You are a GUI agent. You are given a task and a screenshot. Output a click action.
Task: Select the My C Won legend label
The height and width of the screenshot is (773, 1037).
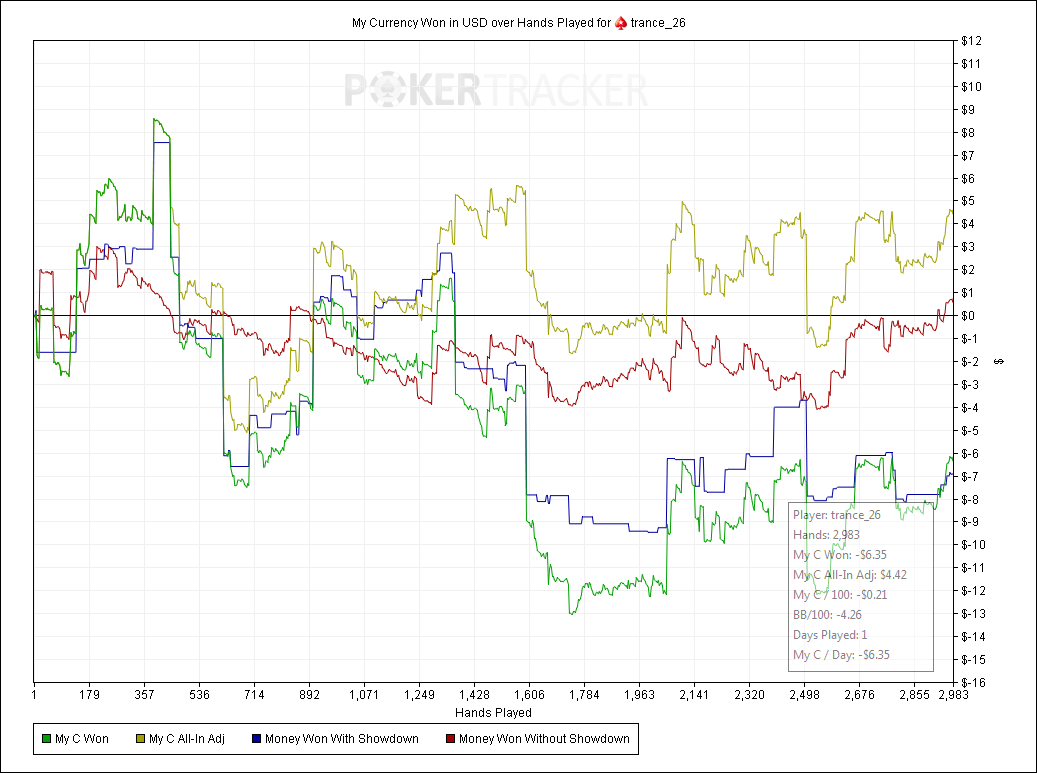[82, 739]
